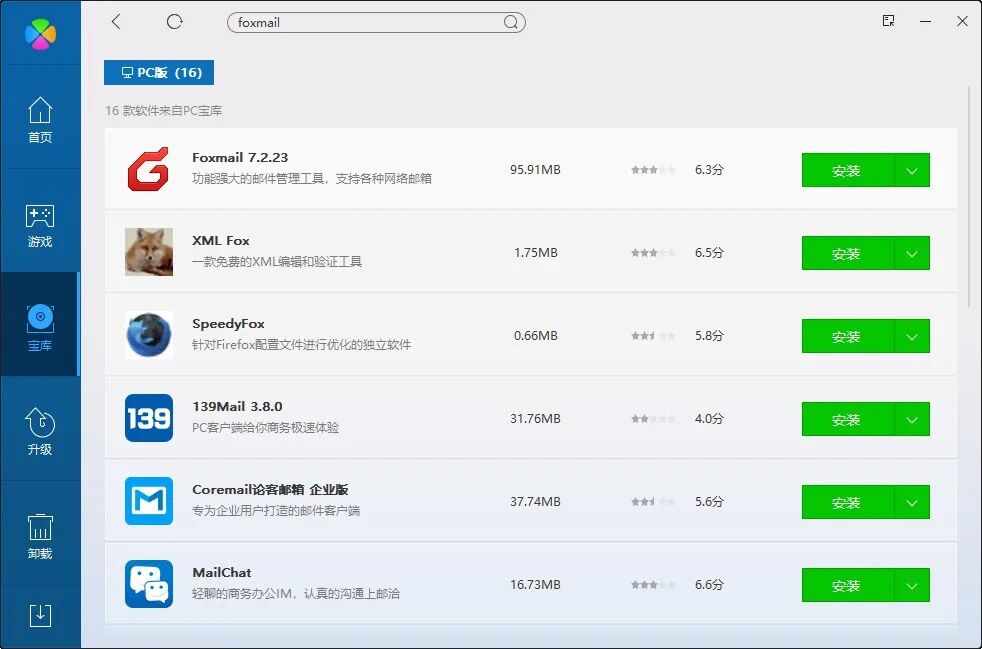Open the skin/menu icon in the title bar

coord(888,21)
